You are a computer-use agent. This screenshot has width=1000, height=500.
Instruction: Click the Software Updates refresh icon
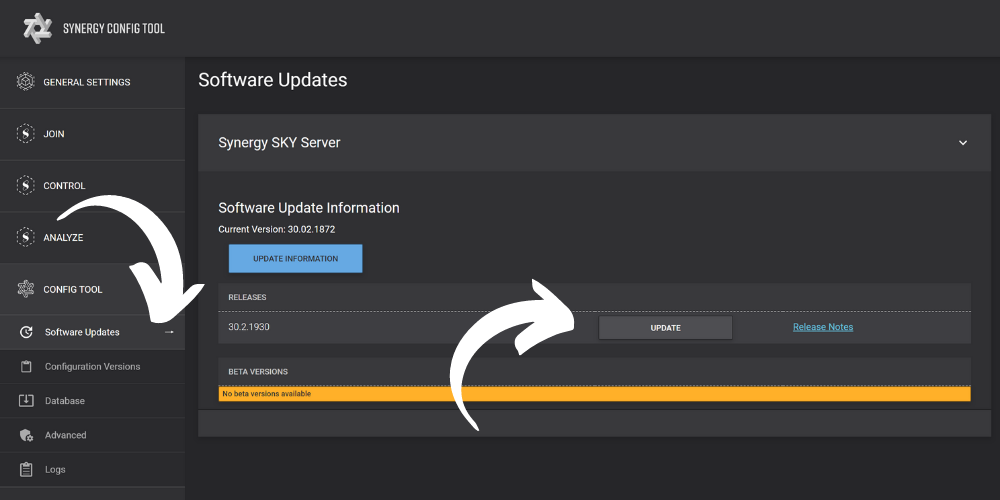pyautogui.click(x=26, y=332)
